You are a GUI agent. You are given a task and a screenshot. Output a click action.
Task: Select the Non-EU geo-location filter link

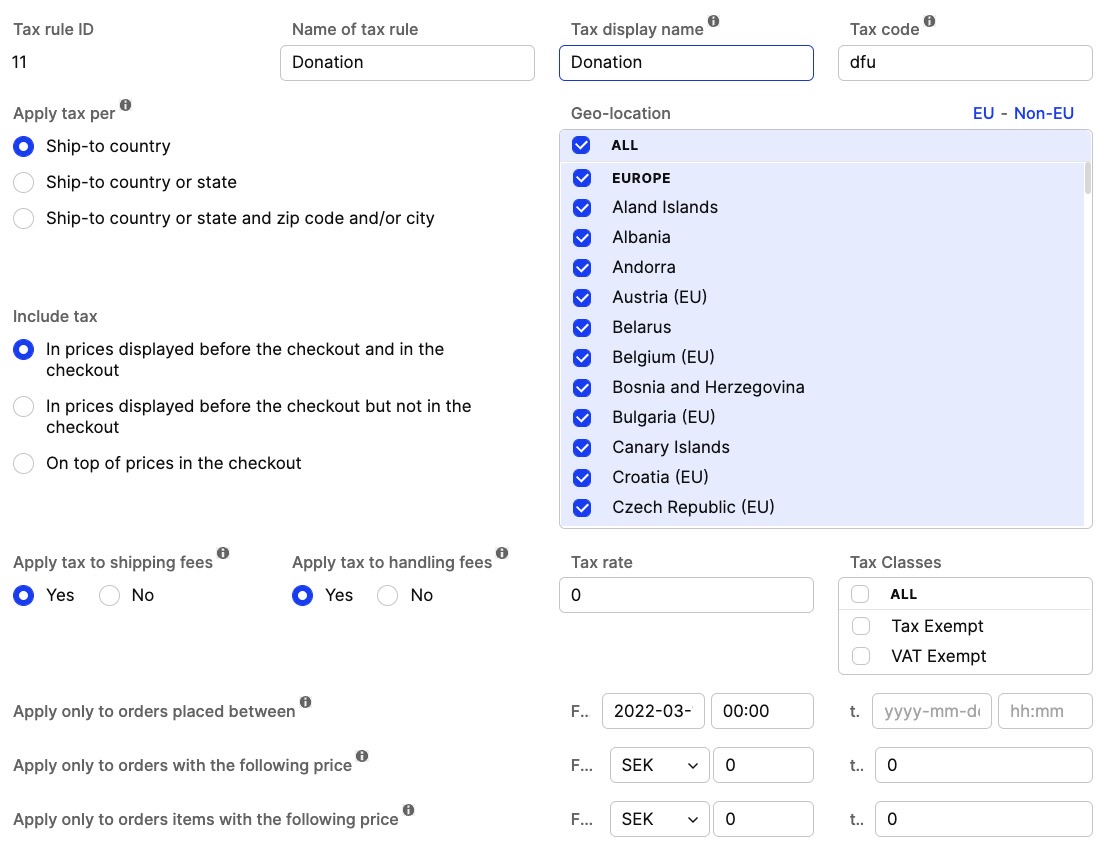[1043, 113]
